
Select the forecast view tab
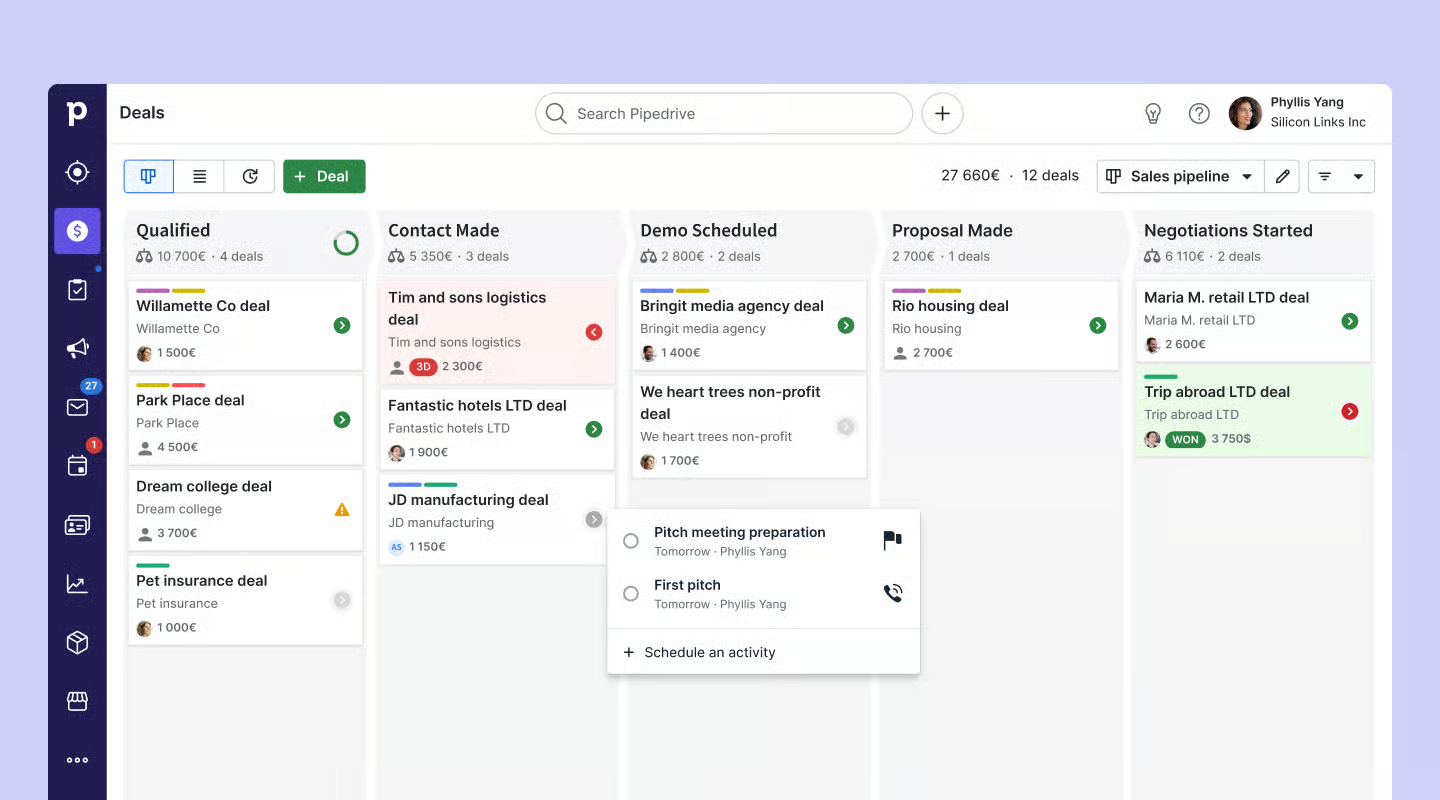click(x=249, y=176)
